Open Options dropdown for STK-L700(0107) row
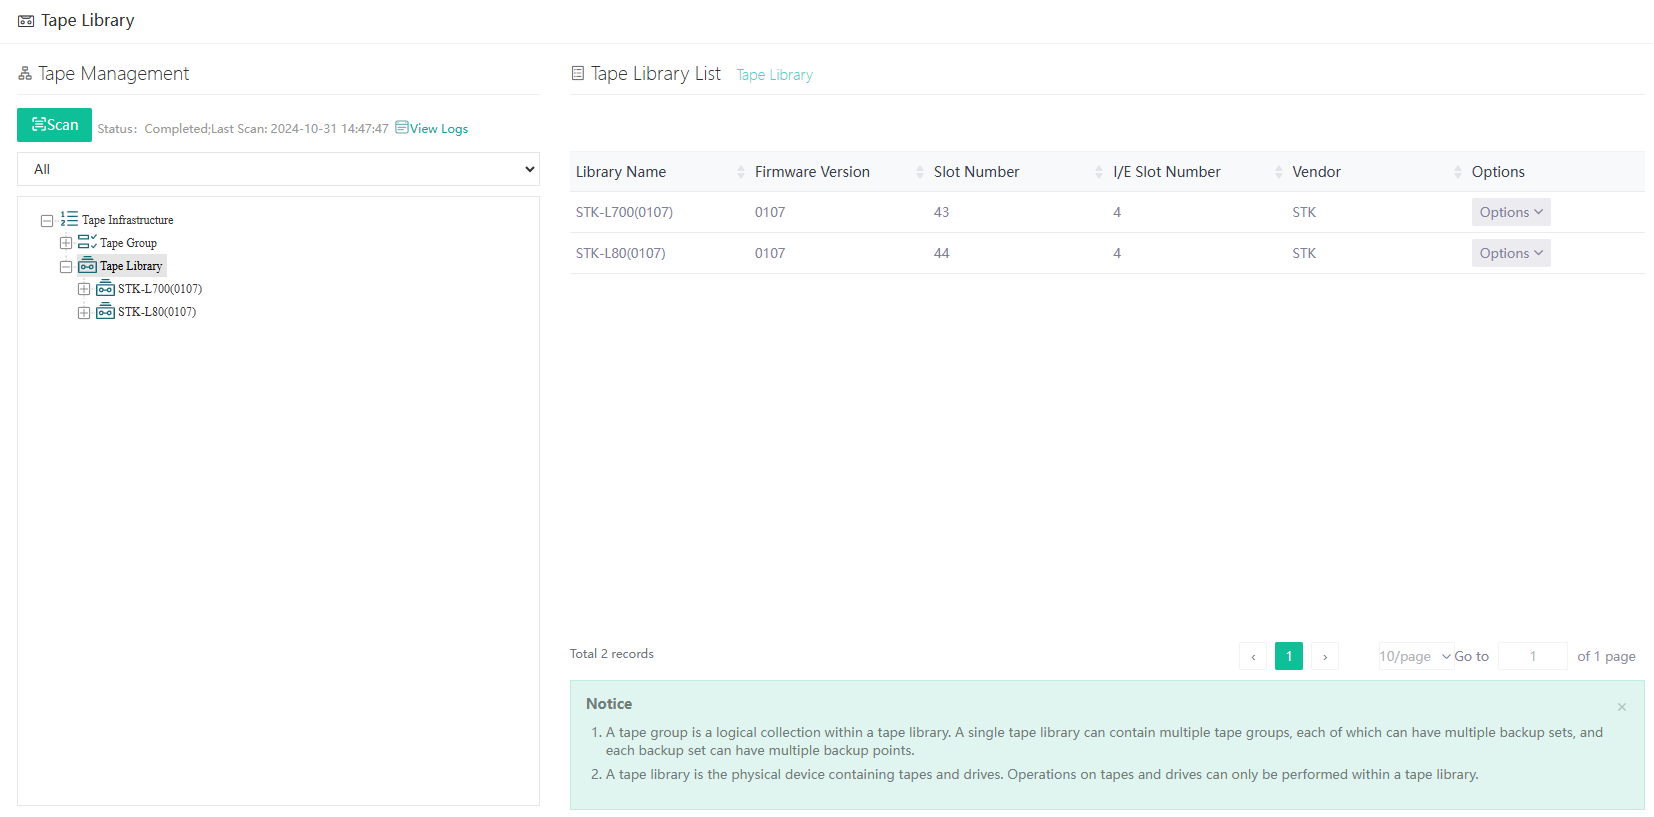The image size is (1654, 817). point(1510,212)
